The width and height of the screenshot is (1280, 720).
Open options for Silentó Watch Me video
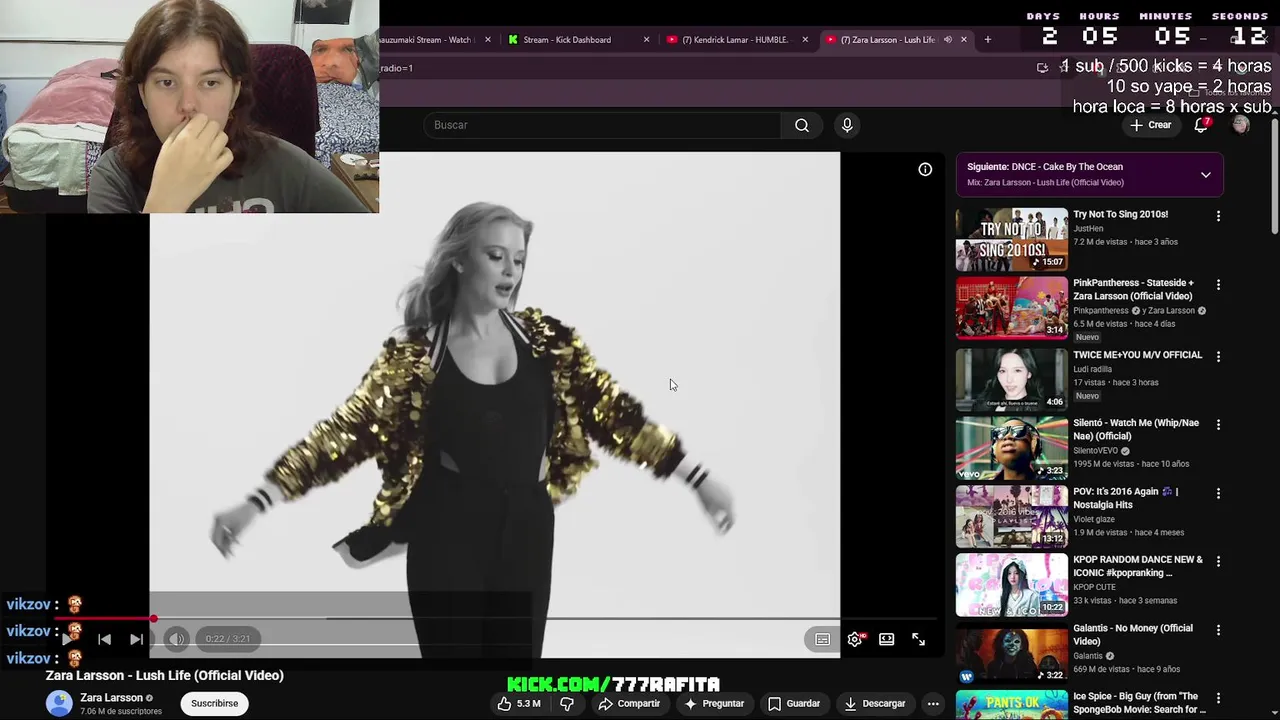1218,425
